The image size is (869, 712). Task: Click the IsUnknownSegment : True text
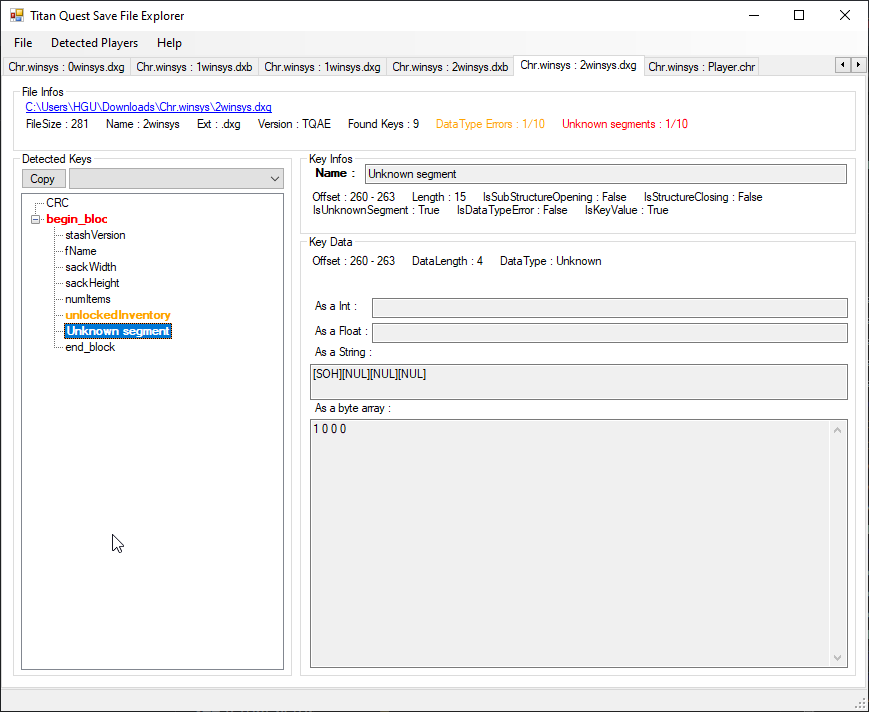pos(376,211)
